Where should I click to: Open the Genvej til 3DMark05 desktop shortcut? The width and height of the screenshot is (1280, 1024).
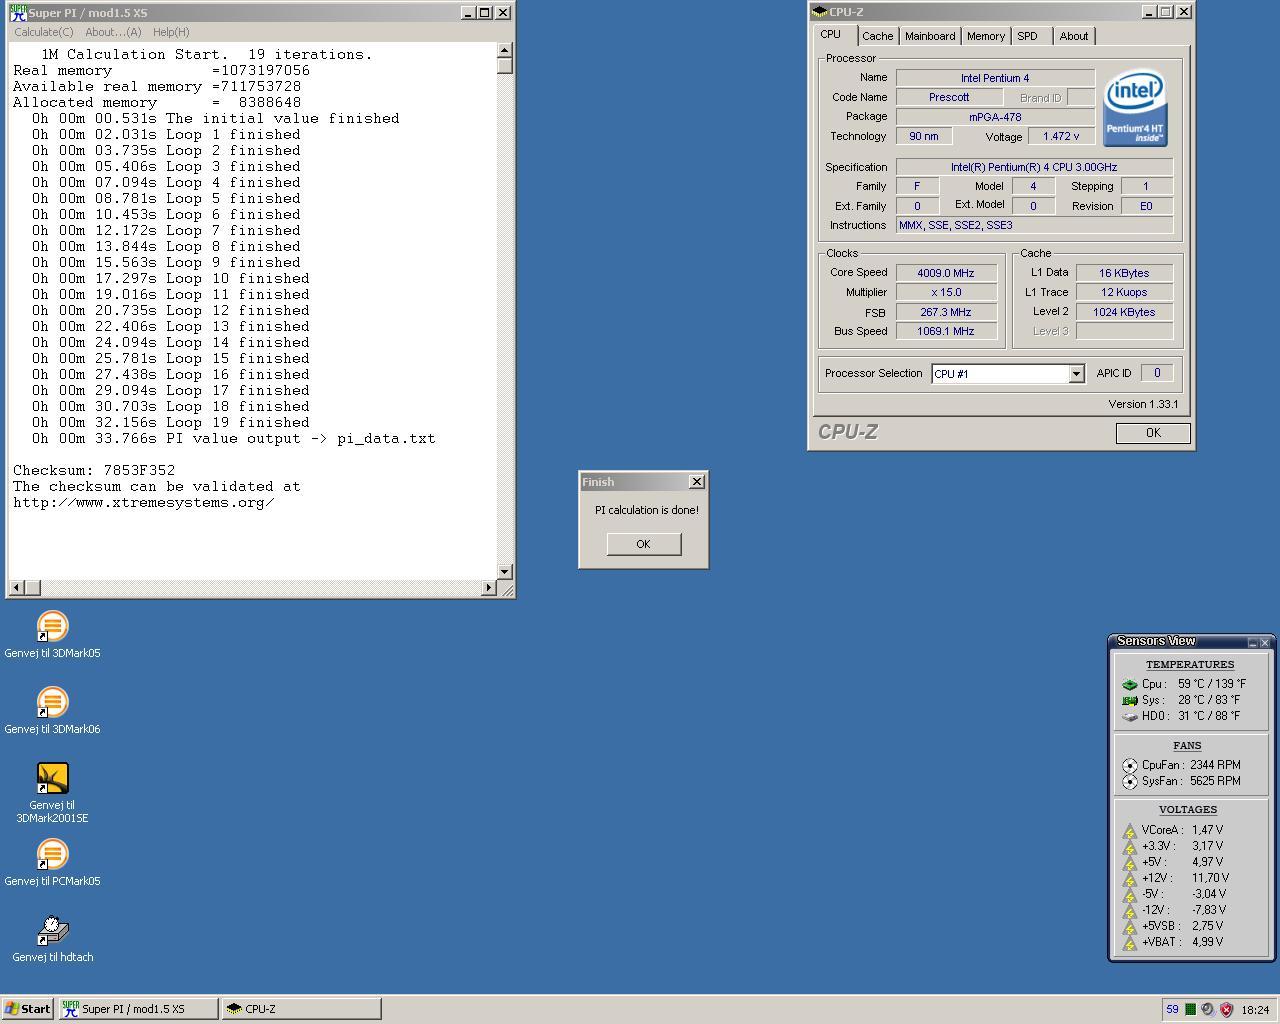52,635
